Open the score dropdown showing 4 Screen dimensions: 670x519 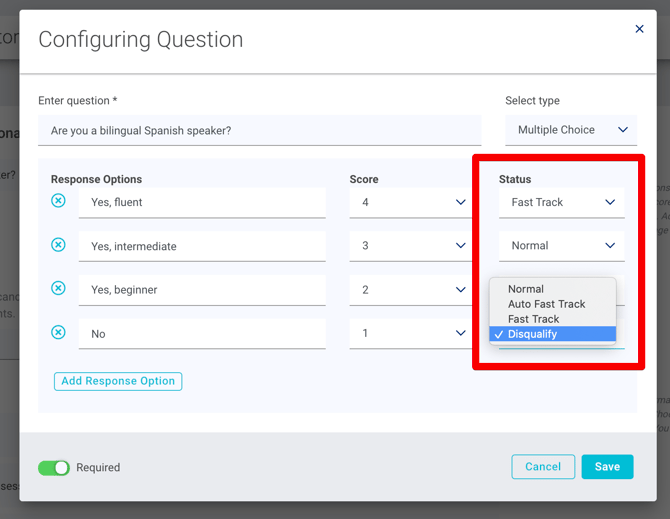[412, 202]
